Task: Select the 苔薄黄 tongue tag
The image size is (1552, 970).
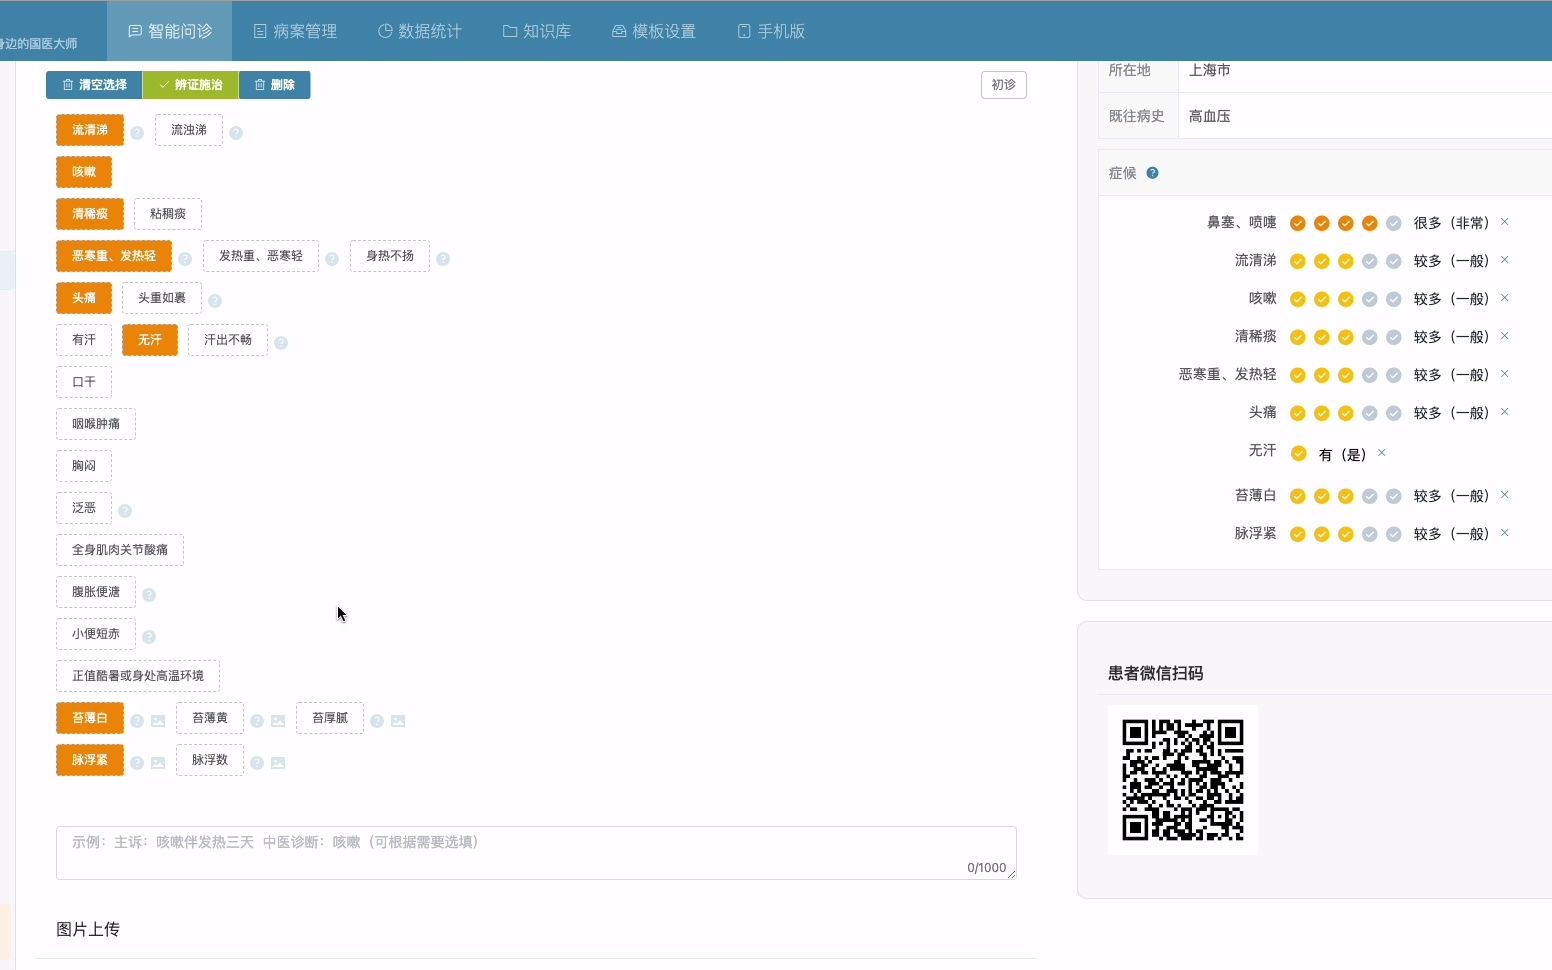Action: (210, 718)
